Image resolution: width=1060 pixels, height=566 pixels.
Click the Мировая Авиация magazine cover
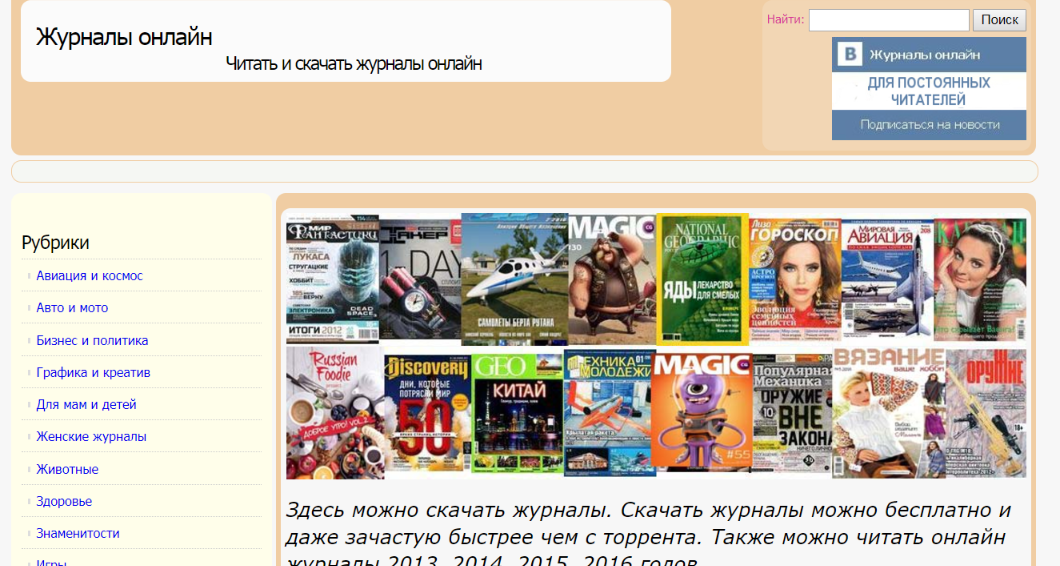point(888,278)
